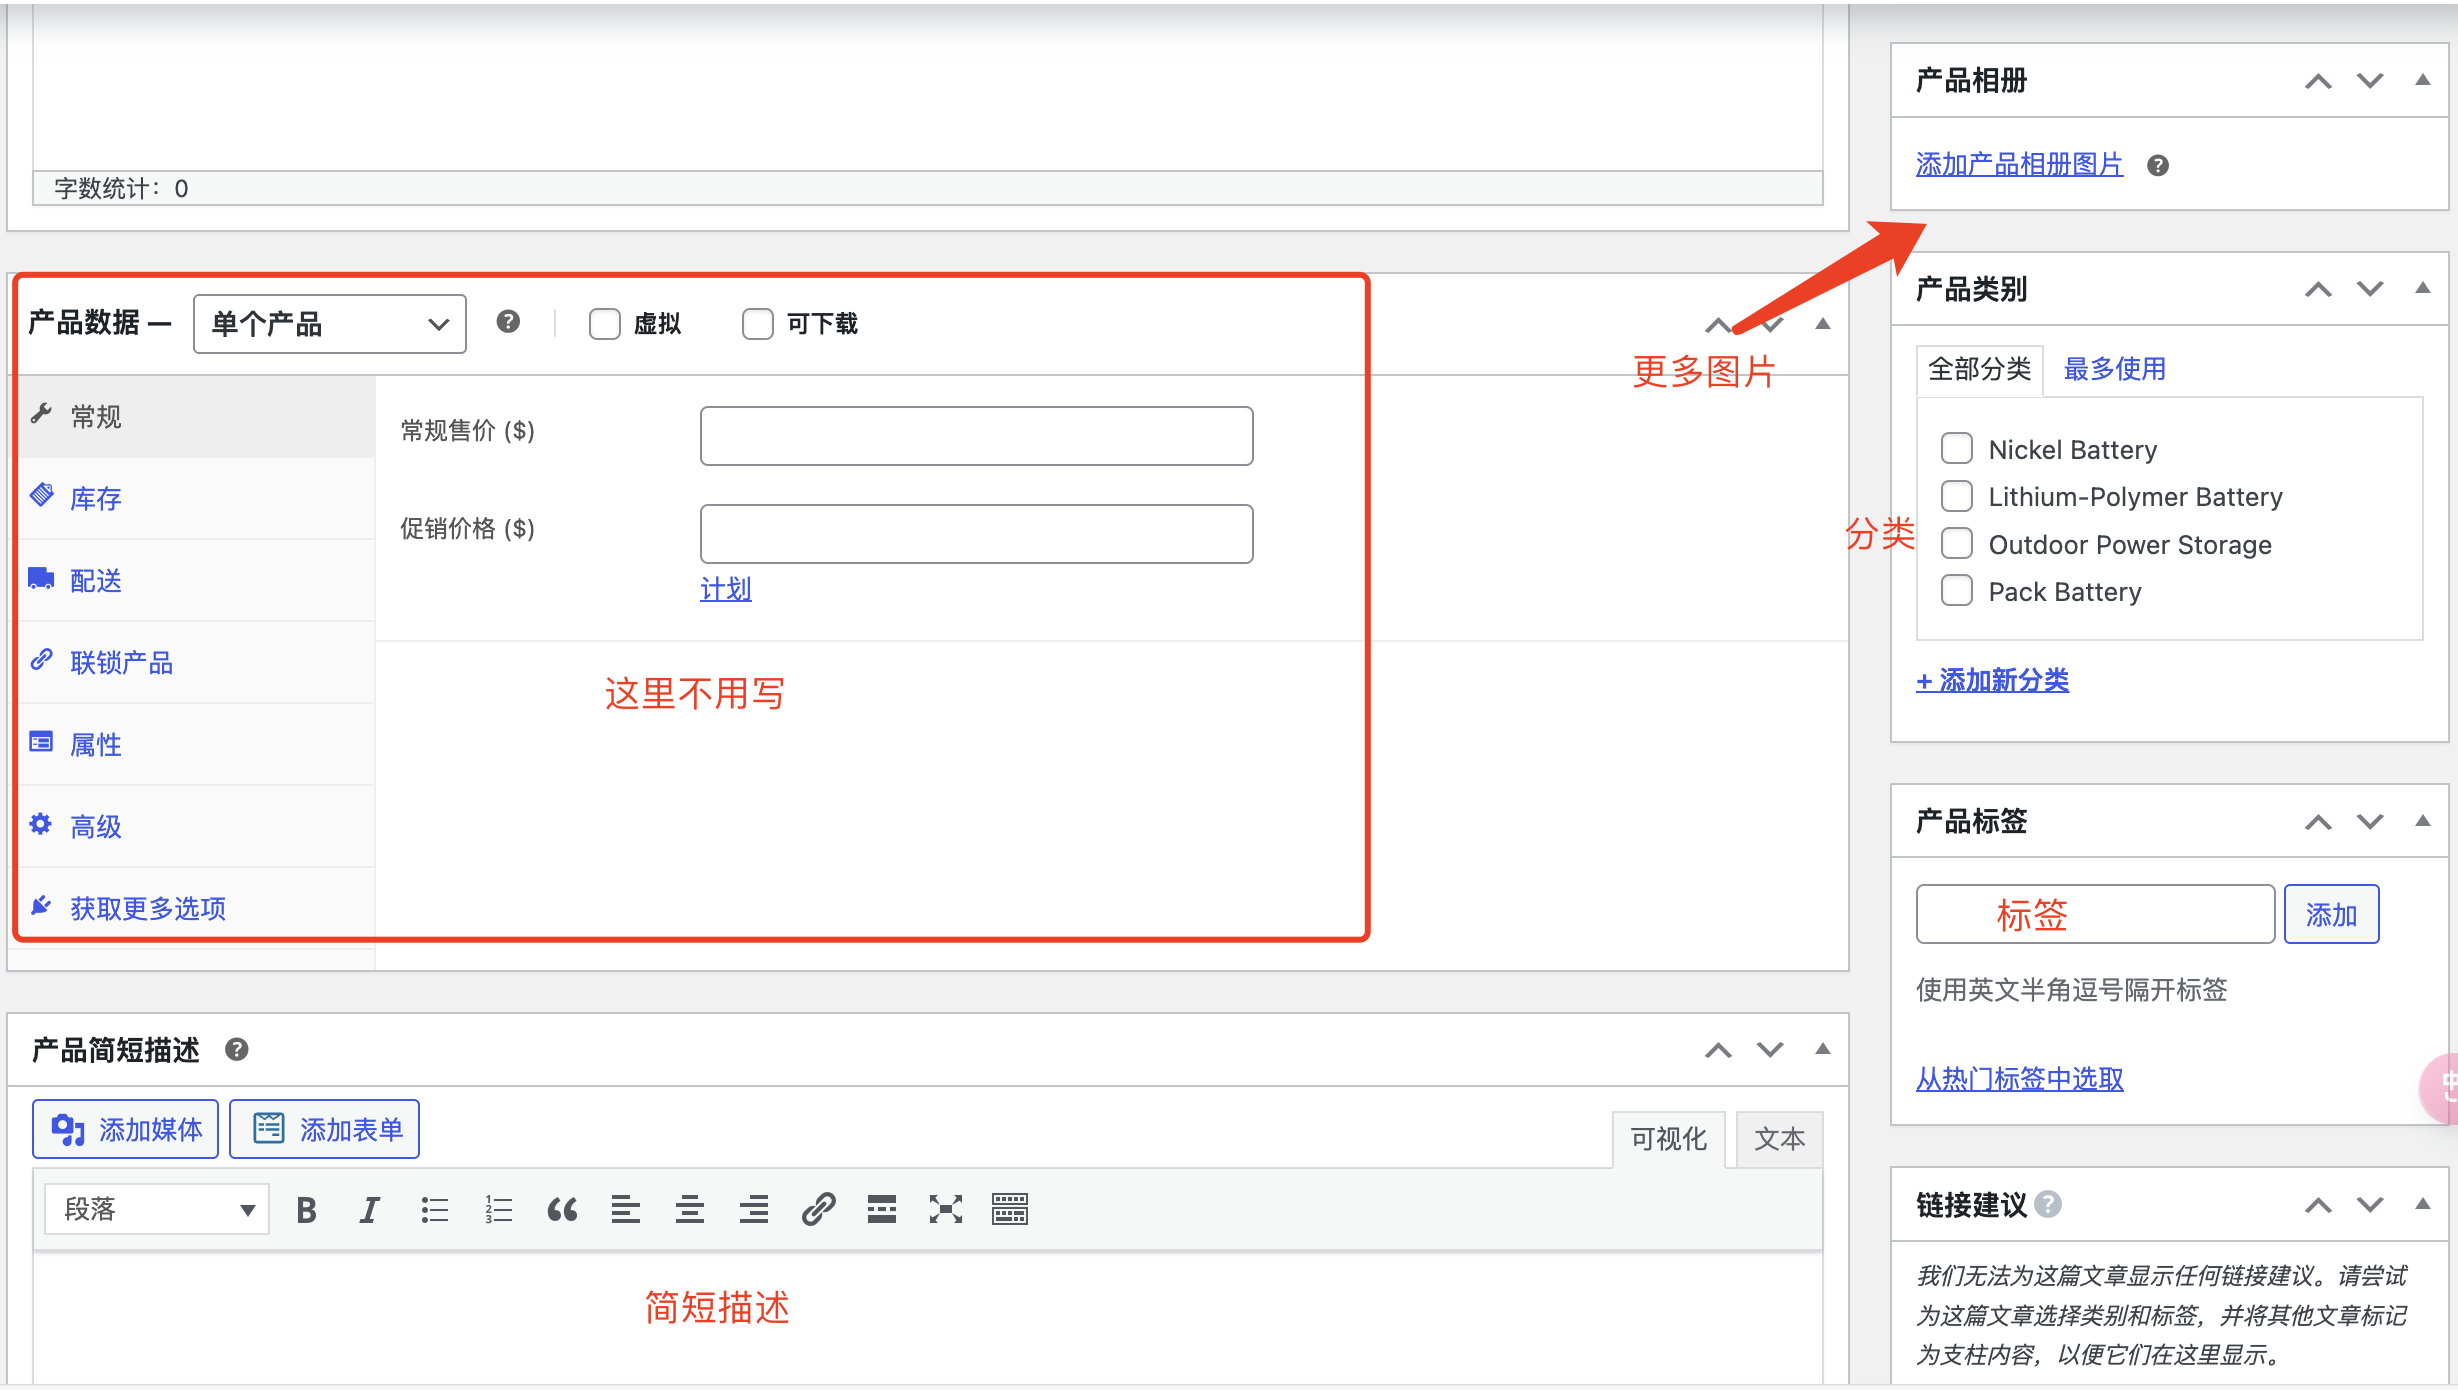The width and height of the screenshot is (2458, 1390).
Task: Focus the product tag input field
Action: [2095, 915]
